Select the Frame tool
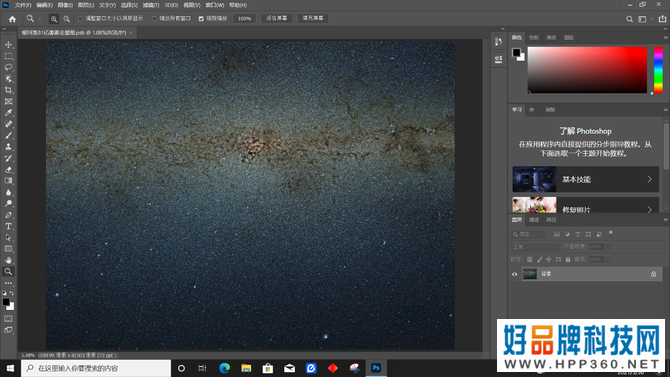 (x=8, y=102)
